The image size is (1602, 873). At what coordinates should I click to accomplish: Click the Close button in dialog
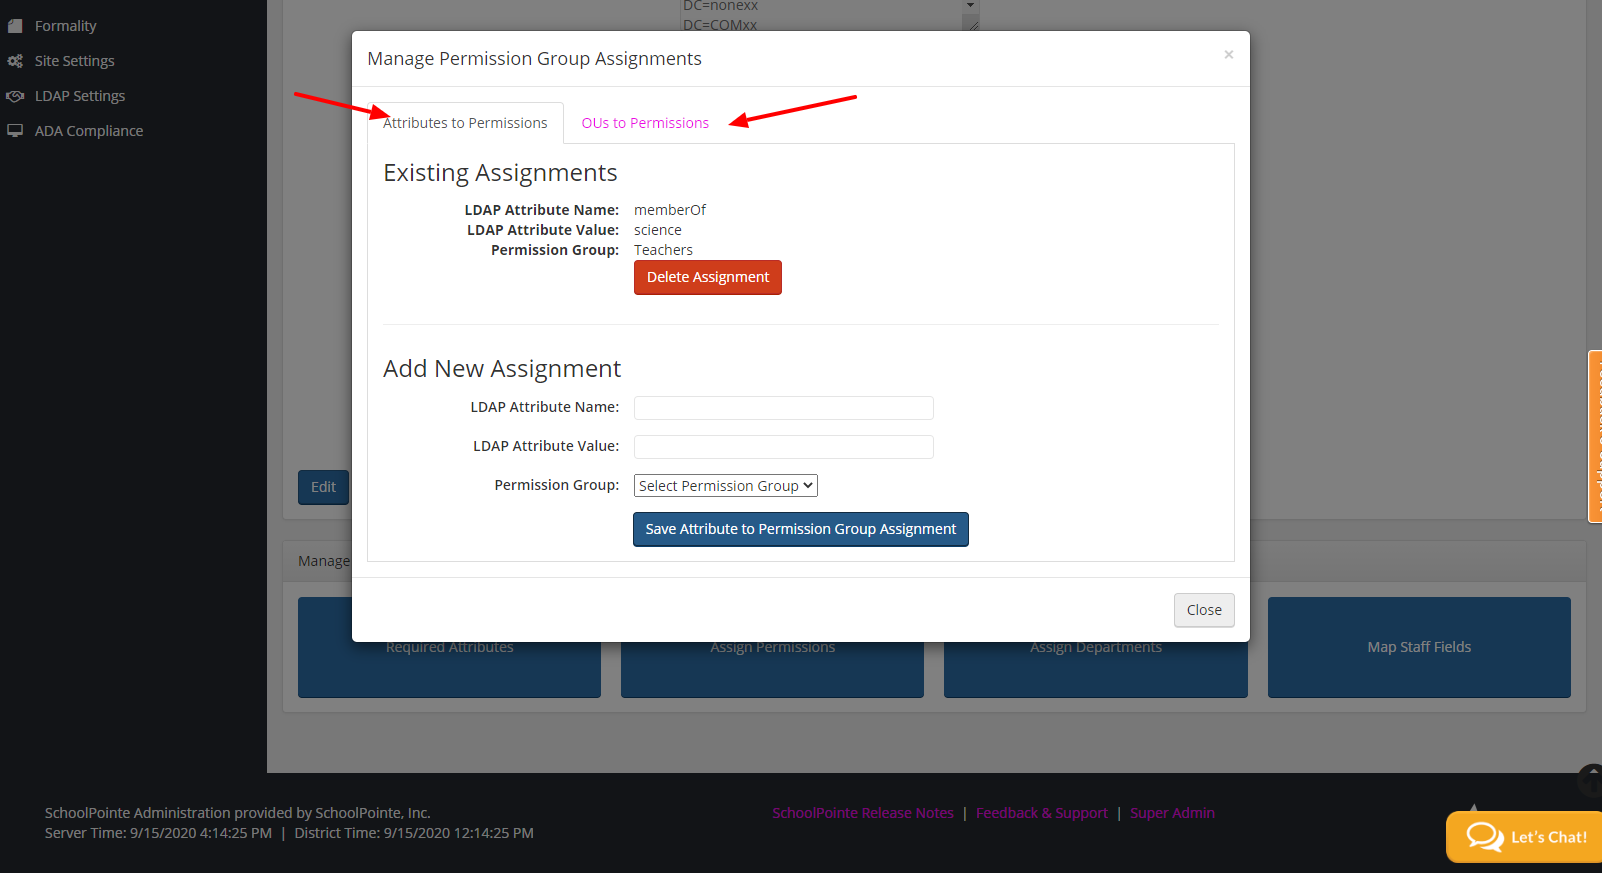click(x=1204, y=610)
